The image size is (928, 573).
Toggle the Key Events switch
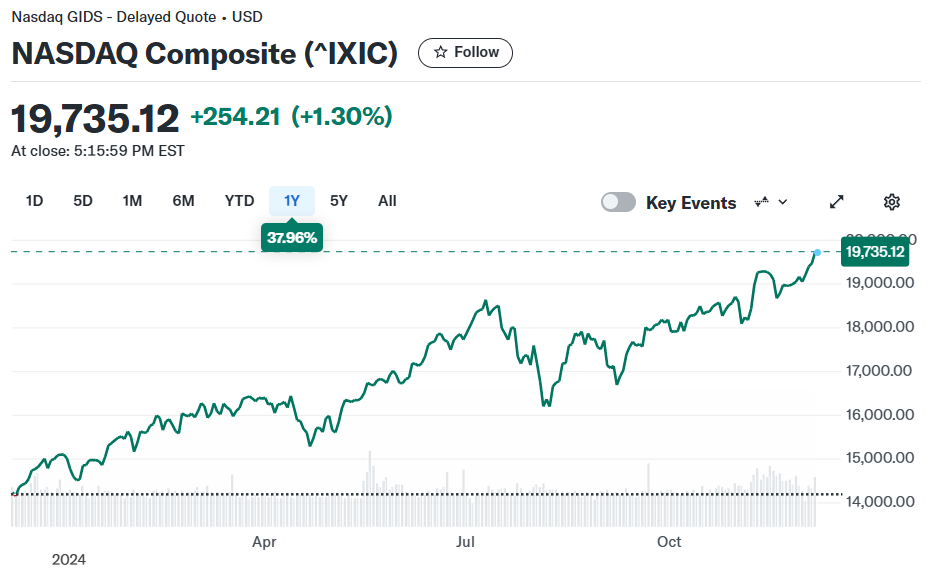(x=618, y=202)
